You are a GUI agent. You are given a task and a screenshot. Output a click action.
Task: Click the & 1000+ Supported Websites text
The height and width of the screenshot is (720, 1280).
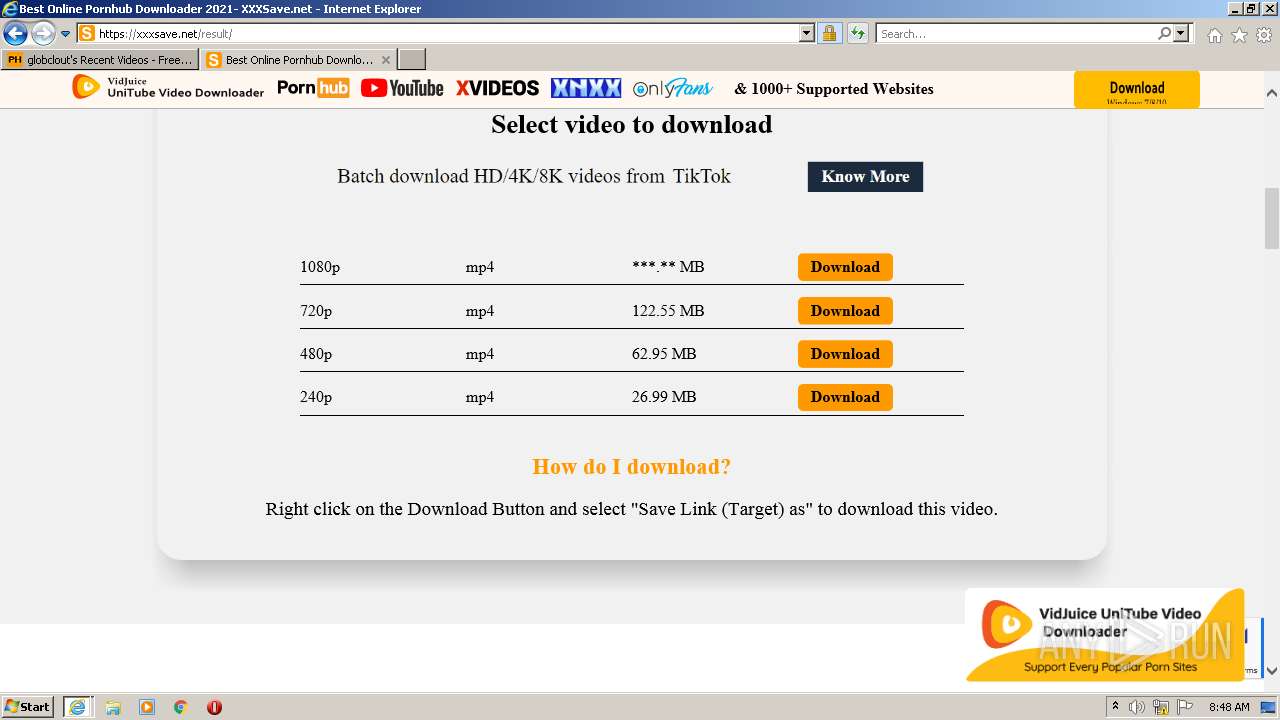point(834,89)
